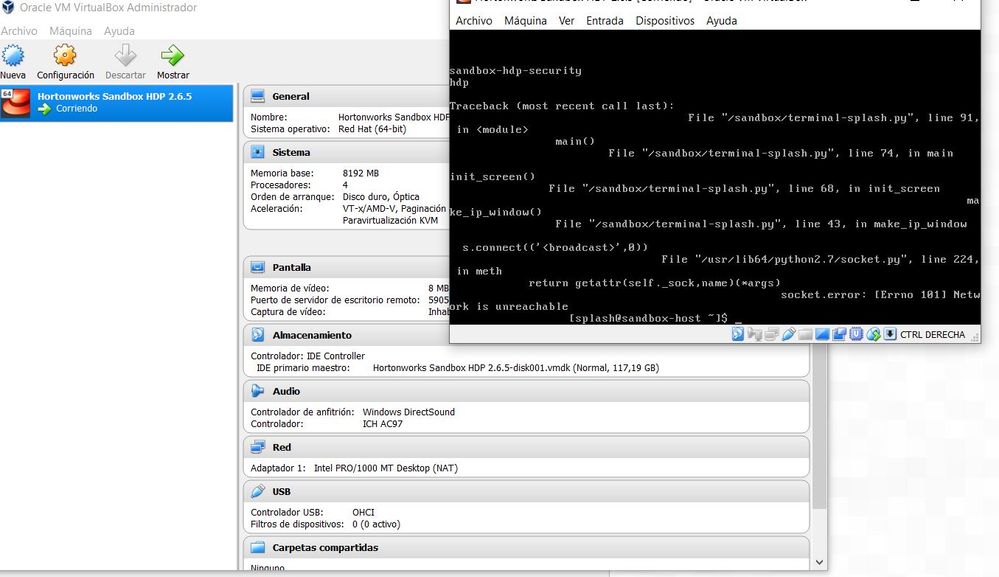Click keyboard capture arrow status icon

tap(890, 334)
